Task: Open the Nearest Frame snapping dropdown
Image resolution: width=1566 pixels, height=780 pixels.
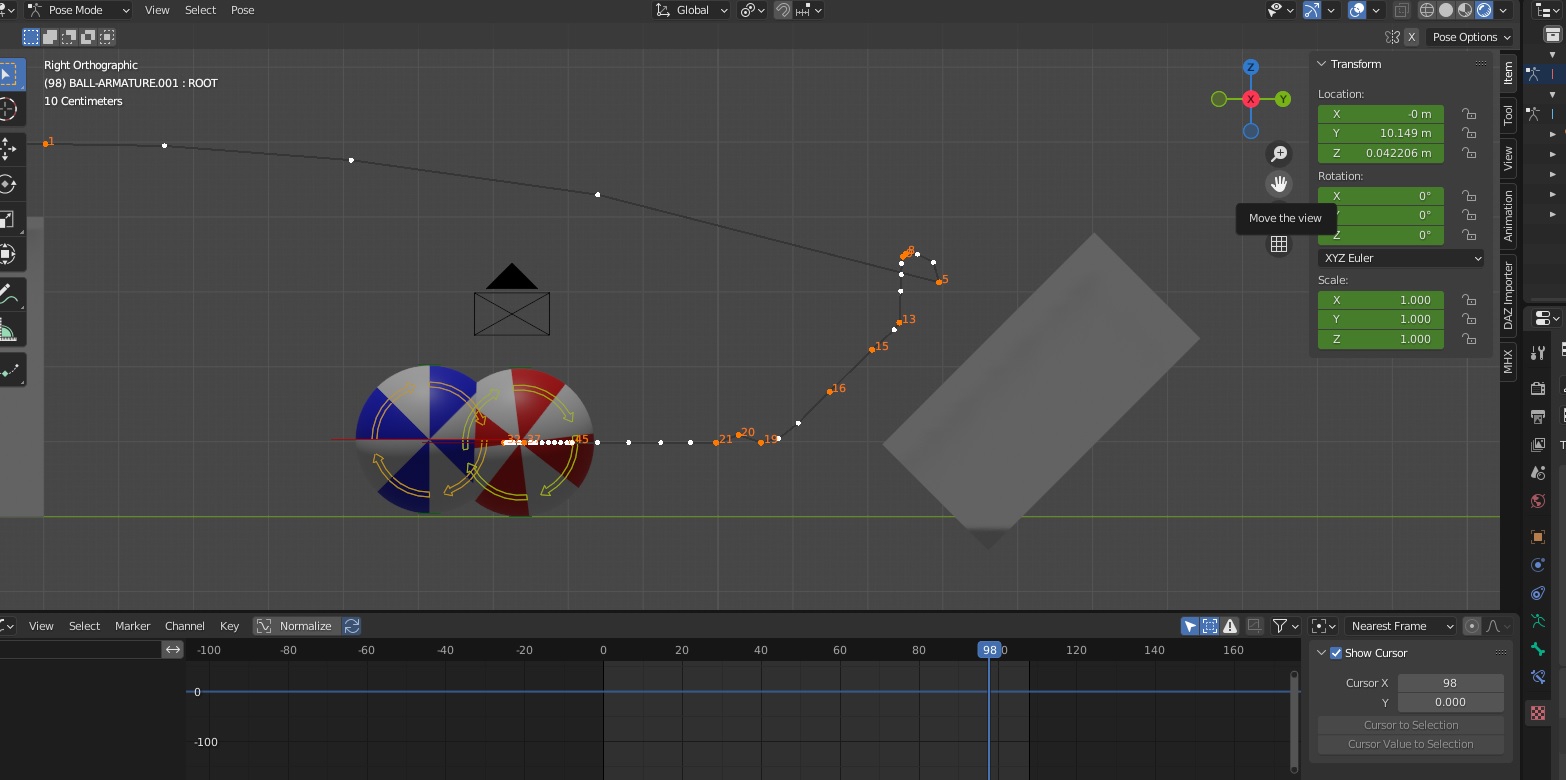Action: click(1400, 626)
